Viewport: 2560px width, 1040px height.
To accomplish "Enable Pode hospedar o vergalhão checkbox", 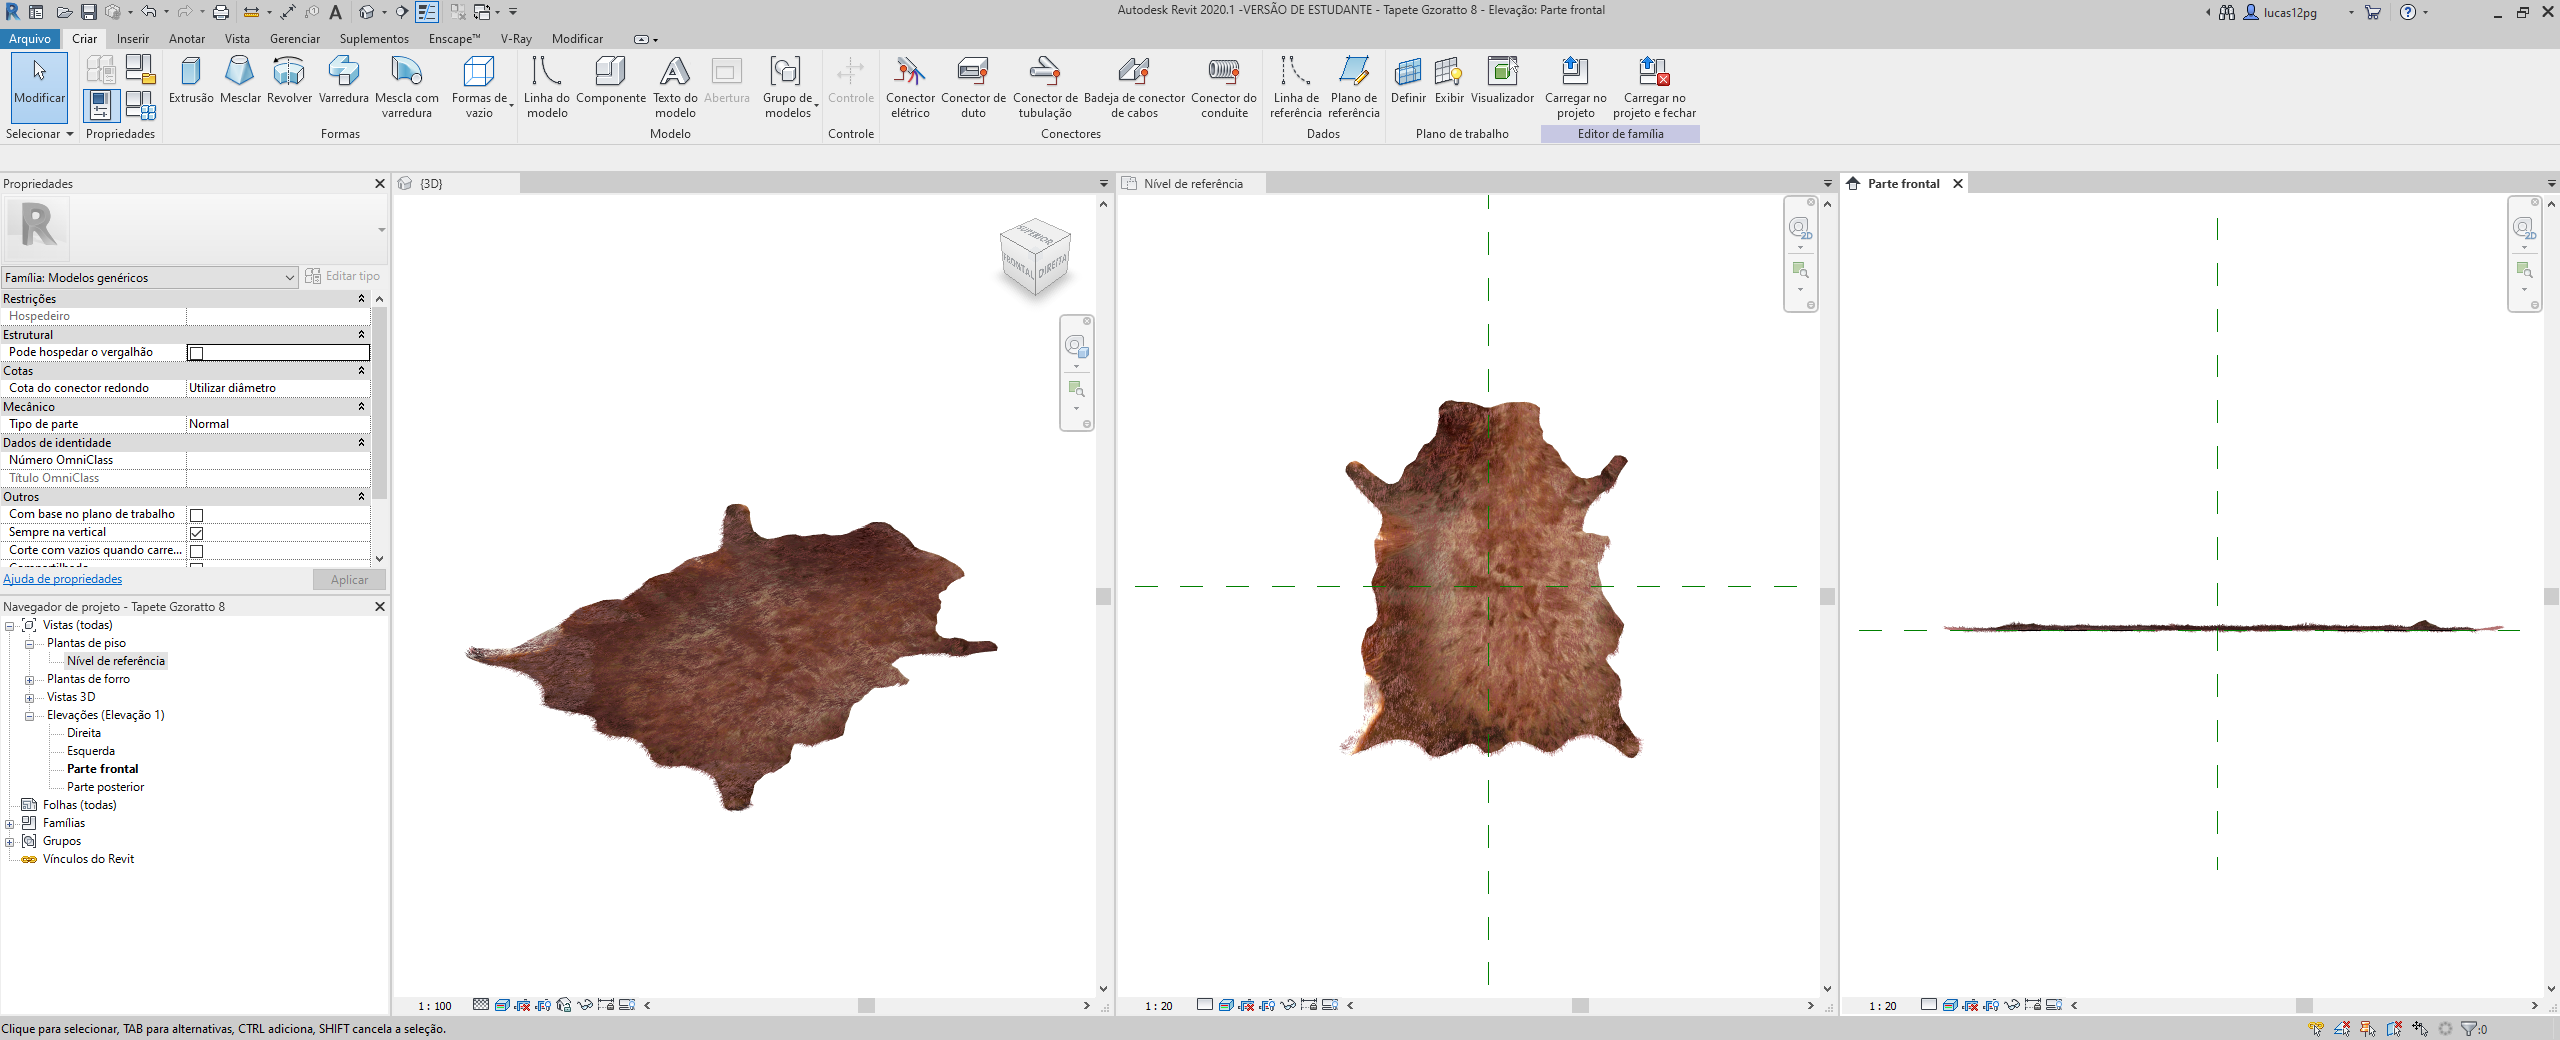I will 197,353.
